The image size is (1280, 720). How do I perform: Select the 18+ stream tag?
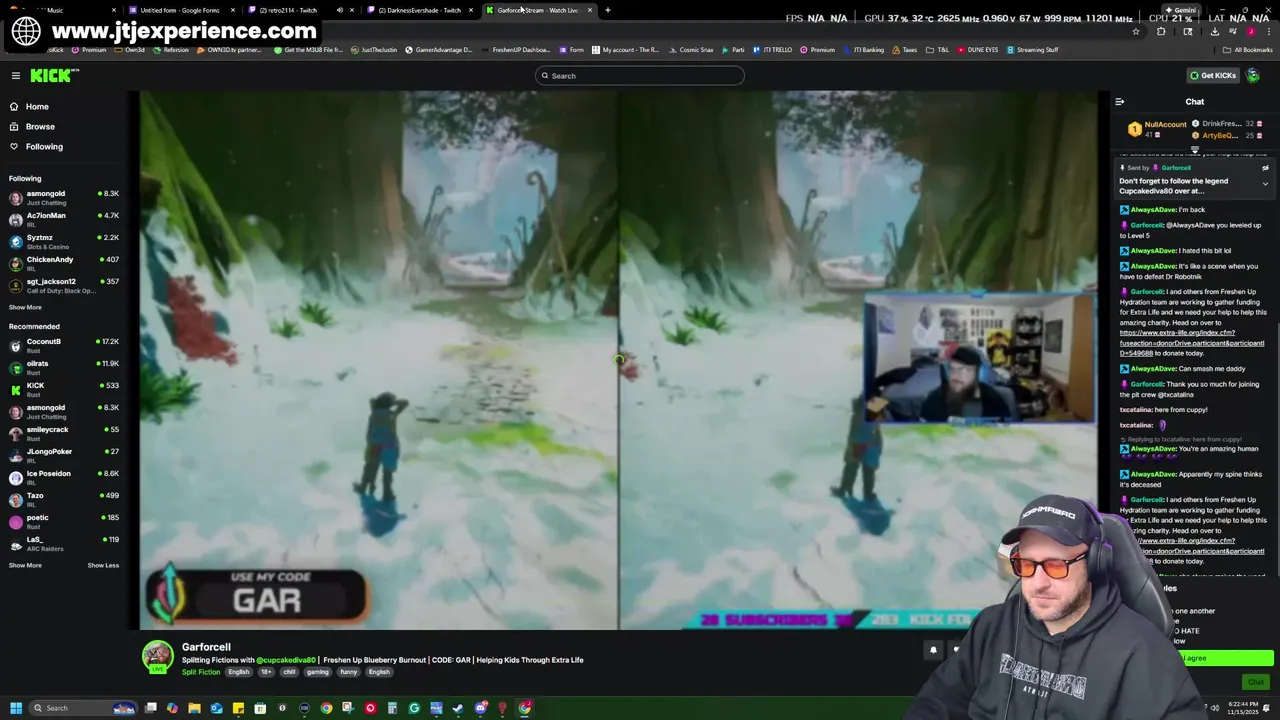click(x=266, y=672)
